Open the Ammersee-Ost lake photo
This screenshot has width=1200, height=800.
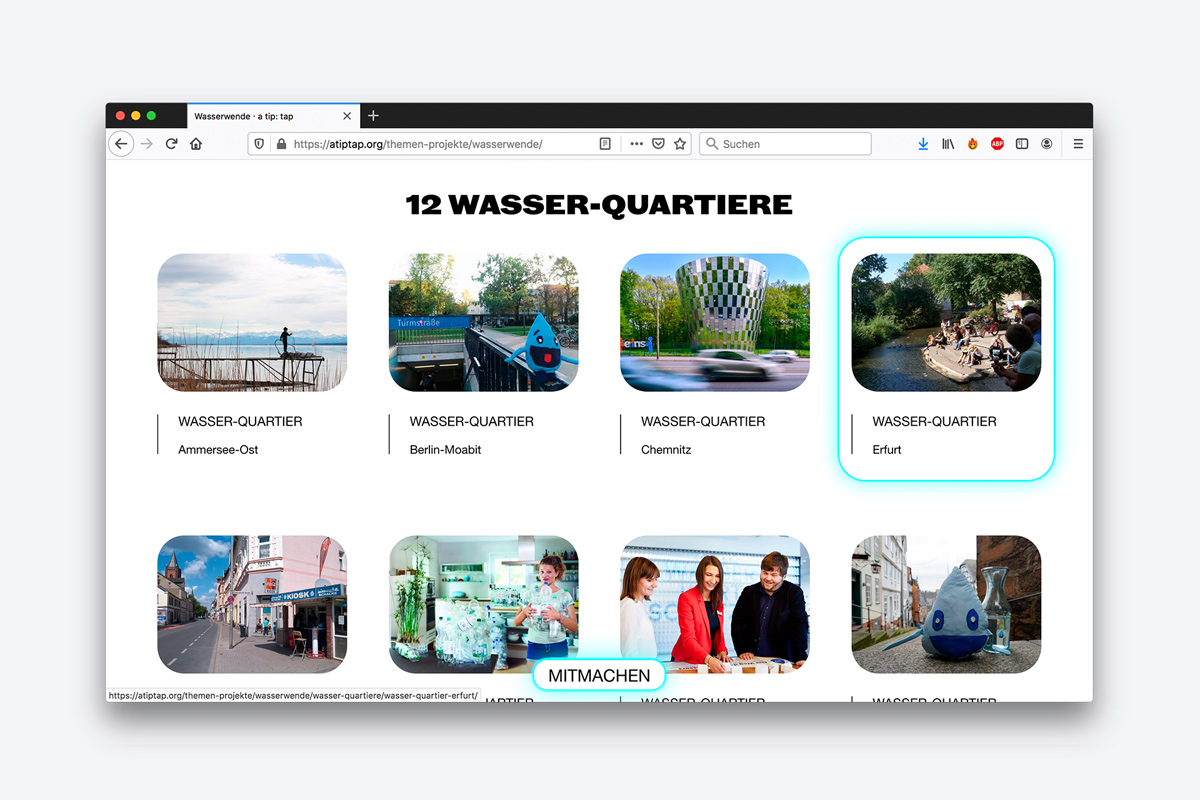pyautogui.click(x=252, y=322)
